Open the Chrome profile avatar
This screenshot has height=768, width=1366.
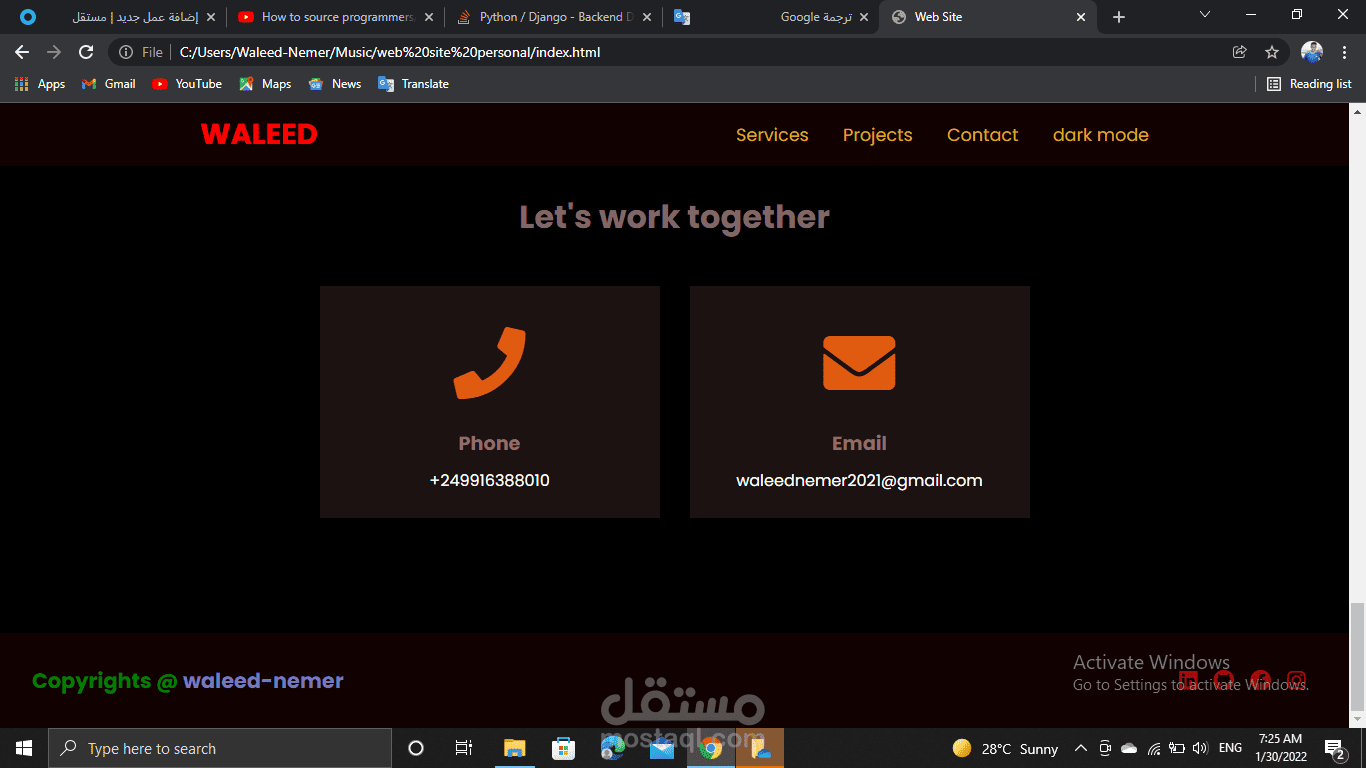(x=1312, y=52)
